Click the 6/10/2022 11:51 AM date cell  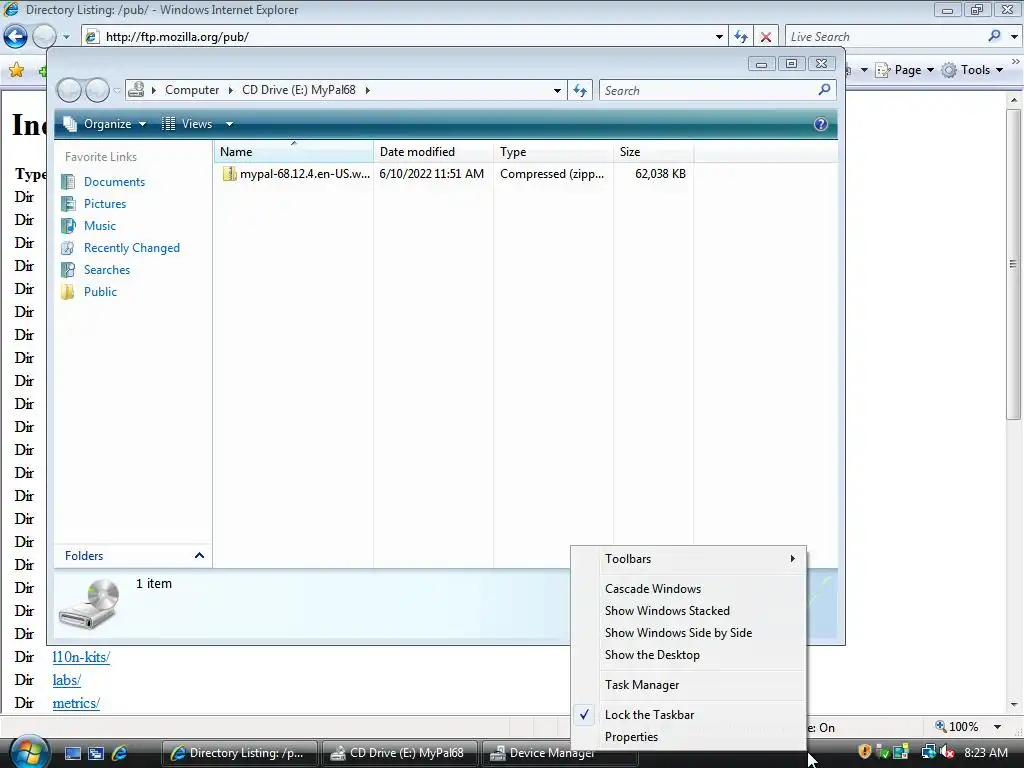pyautogui.click(x=432, y=174)
